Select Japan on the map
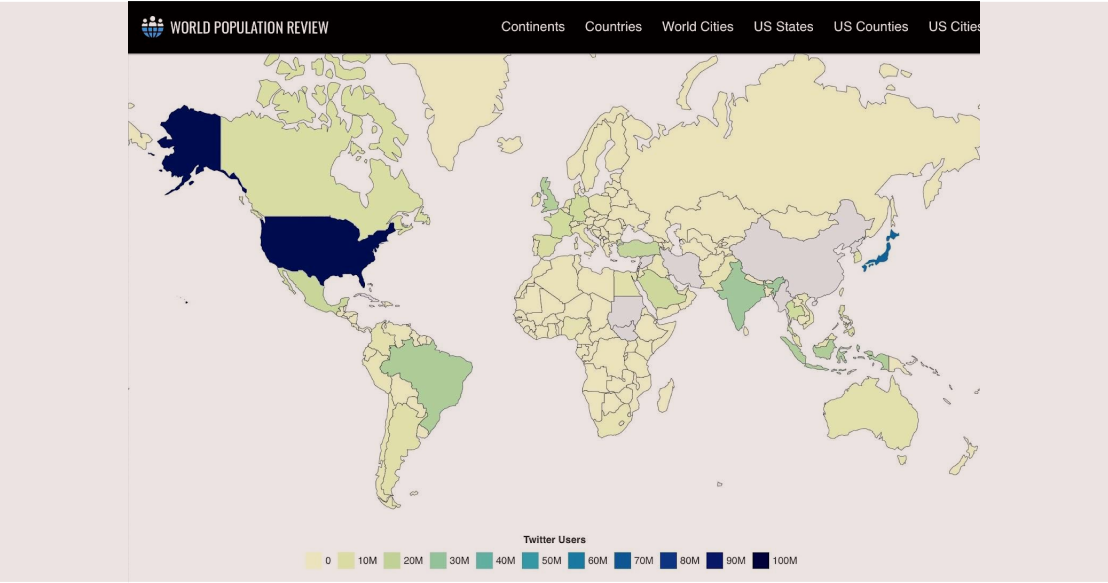The height and width of the screenshot is (583, 1108). [880, 254]
